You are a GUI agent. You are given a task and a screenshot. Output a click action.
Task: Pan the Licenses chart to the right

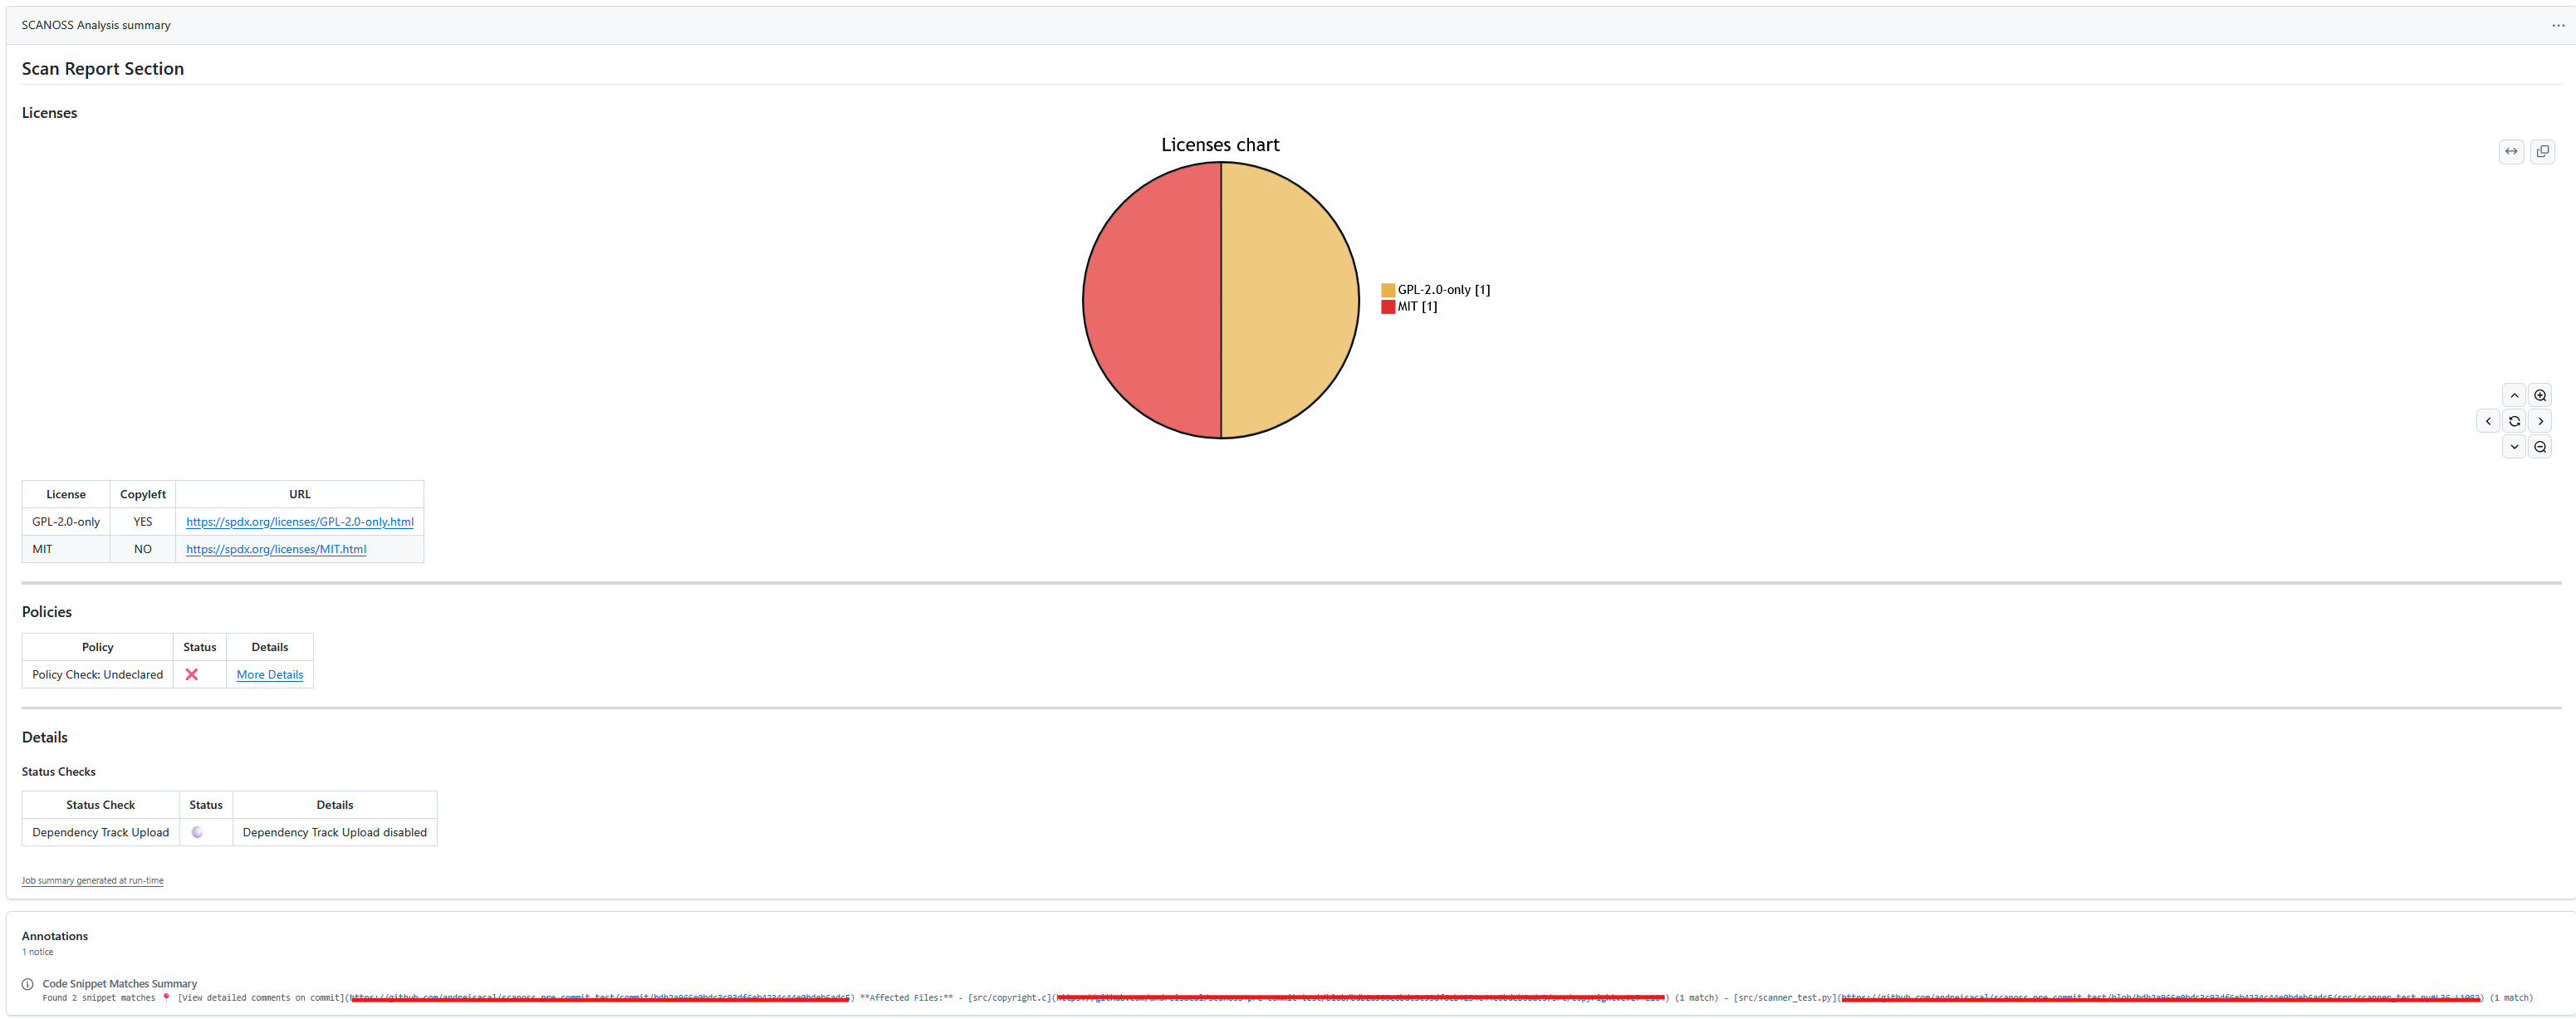click(2540, 420)
